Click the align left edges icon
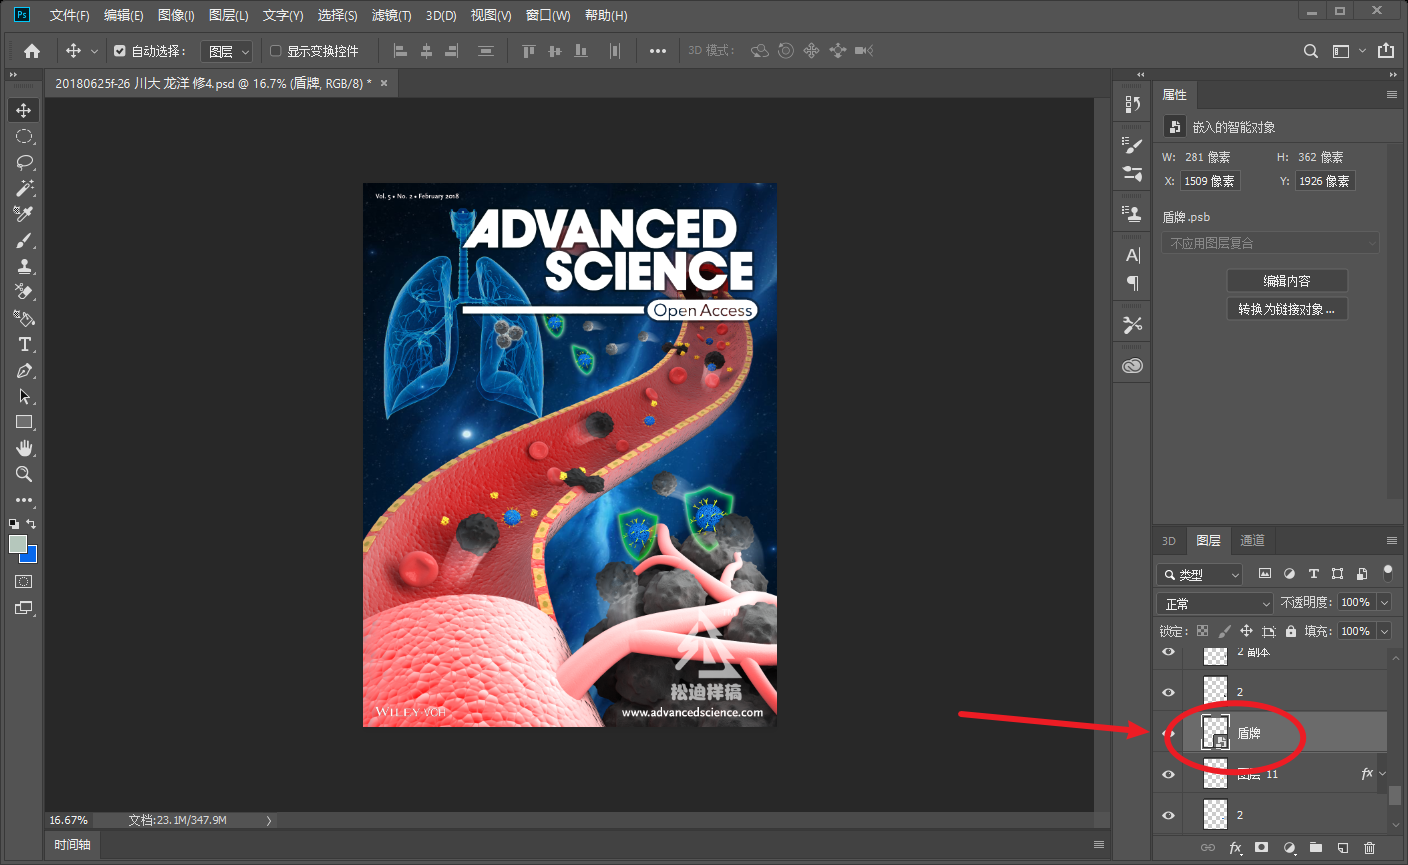This screenshot has height=865, width=1408. pos(400,51)
